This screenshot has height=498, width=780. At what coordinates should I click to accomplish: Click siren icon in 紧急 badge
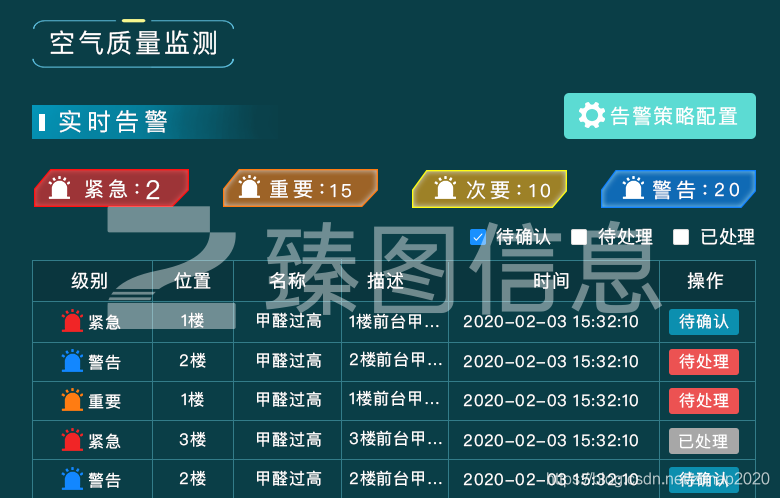point(59,188)
